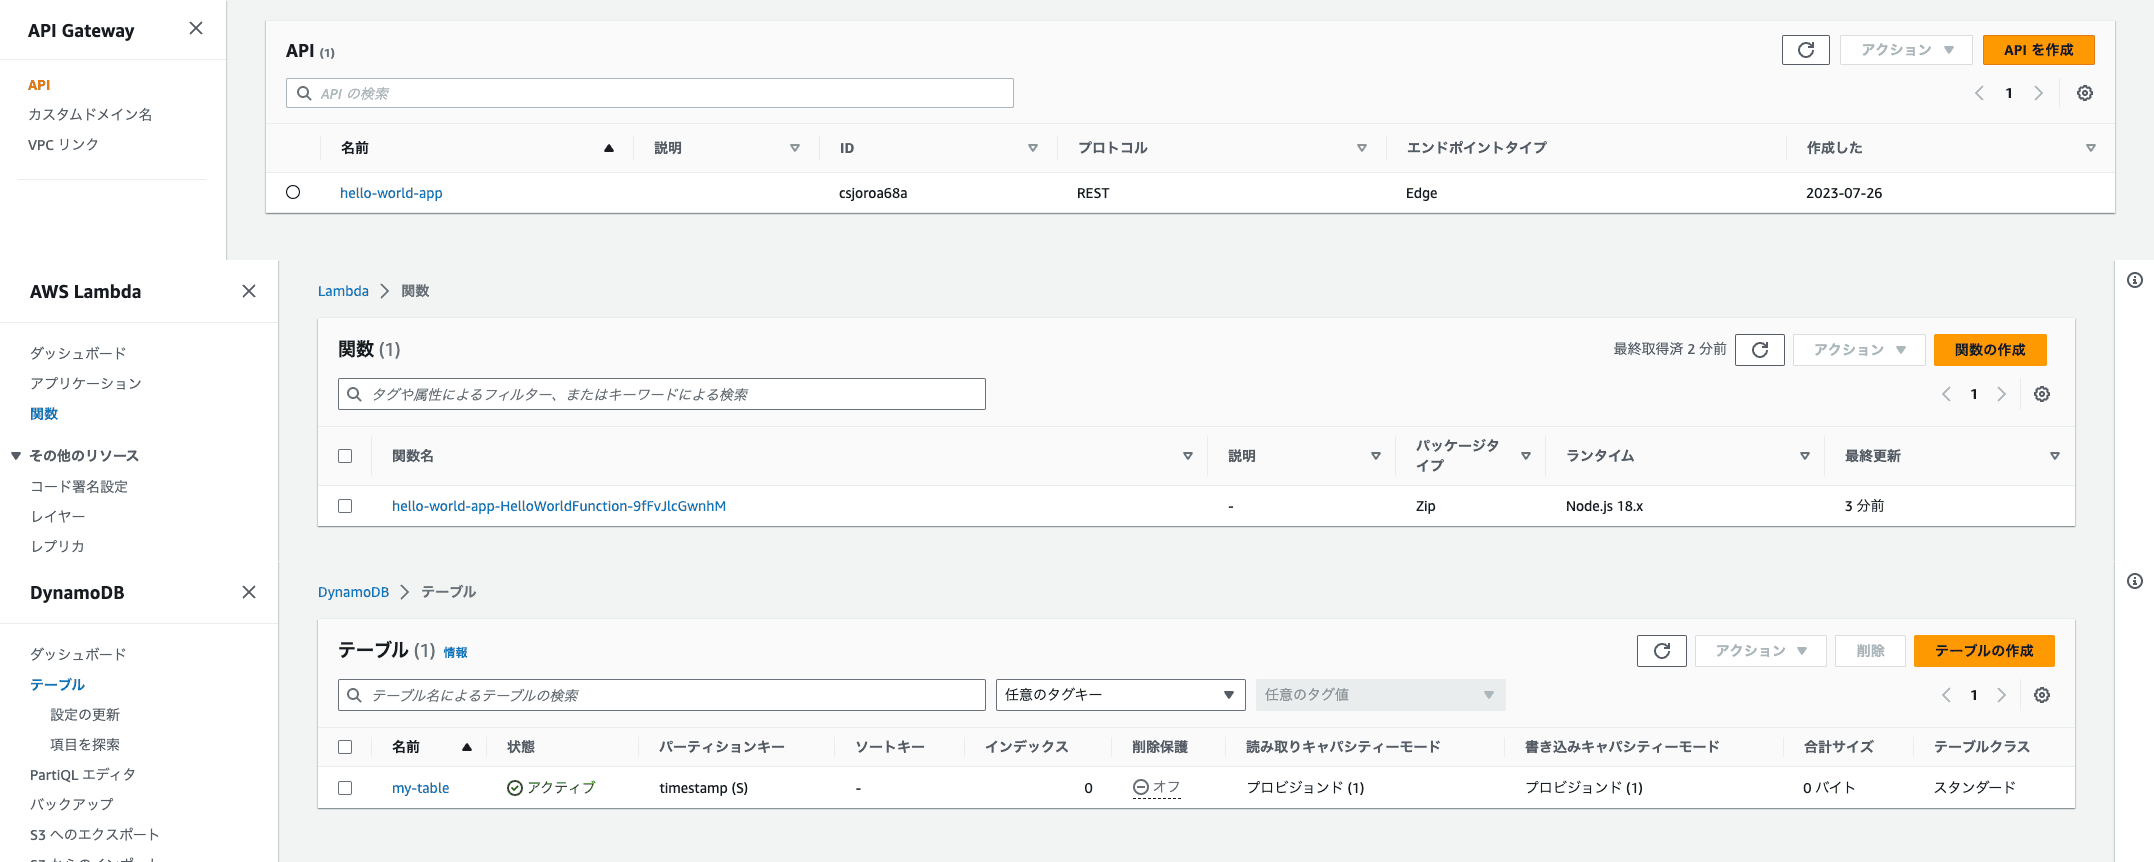This screenshot has width=2154, height=862.
Task: Go to next page of Lambda functions
Action: 2001,394
